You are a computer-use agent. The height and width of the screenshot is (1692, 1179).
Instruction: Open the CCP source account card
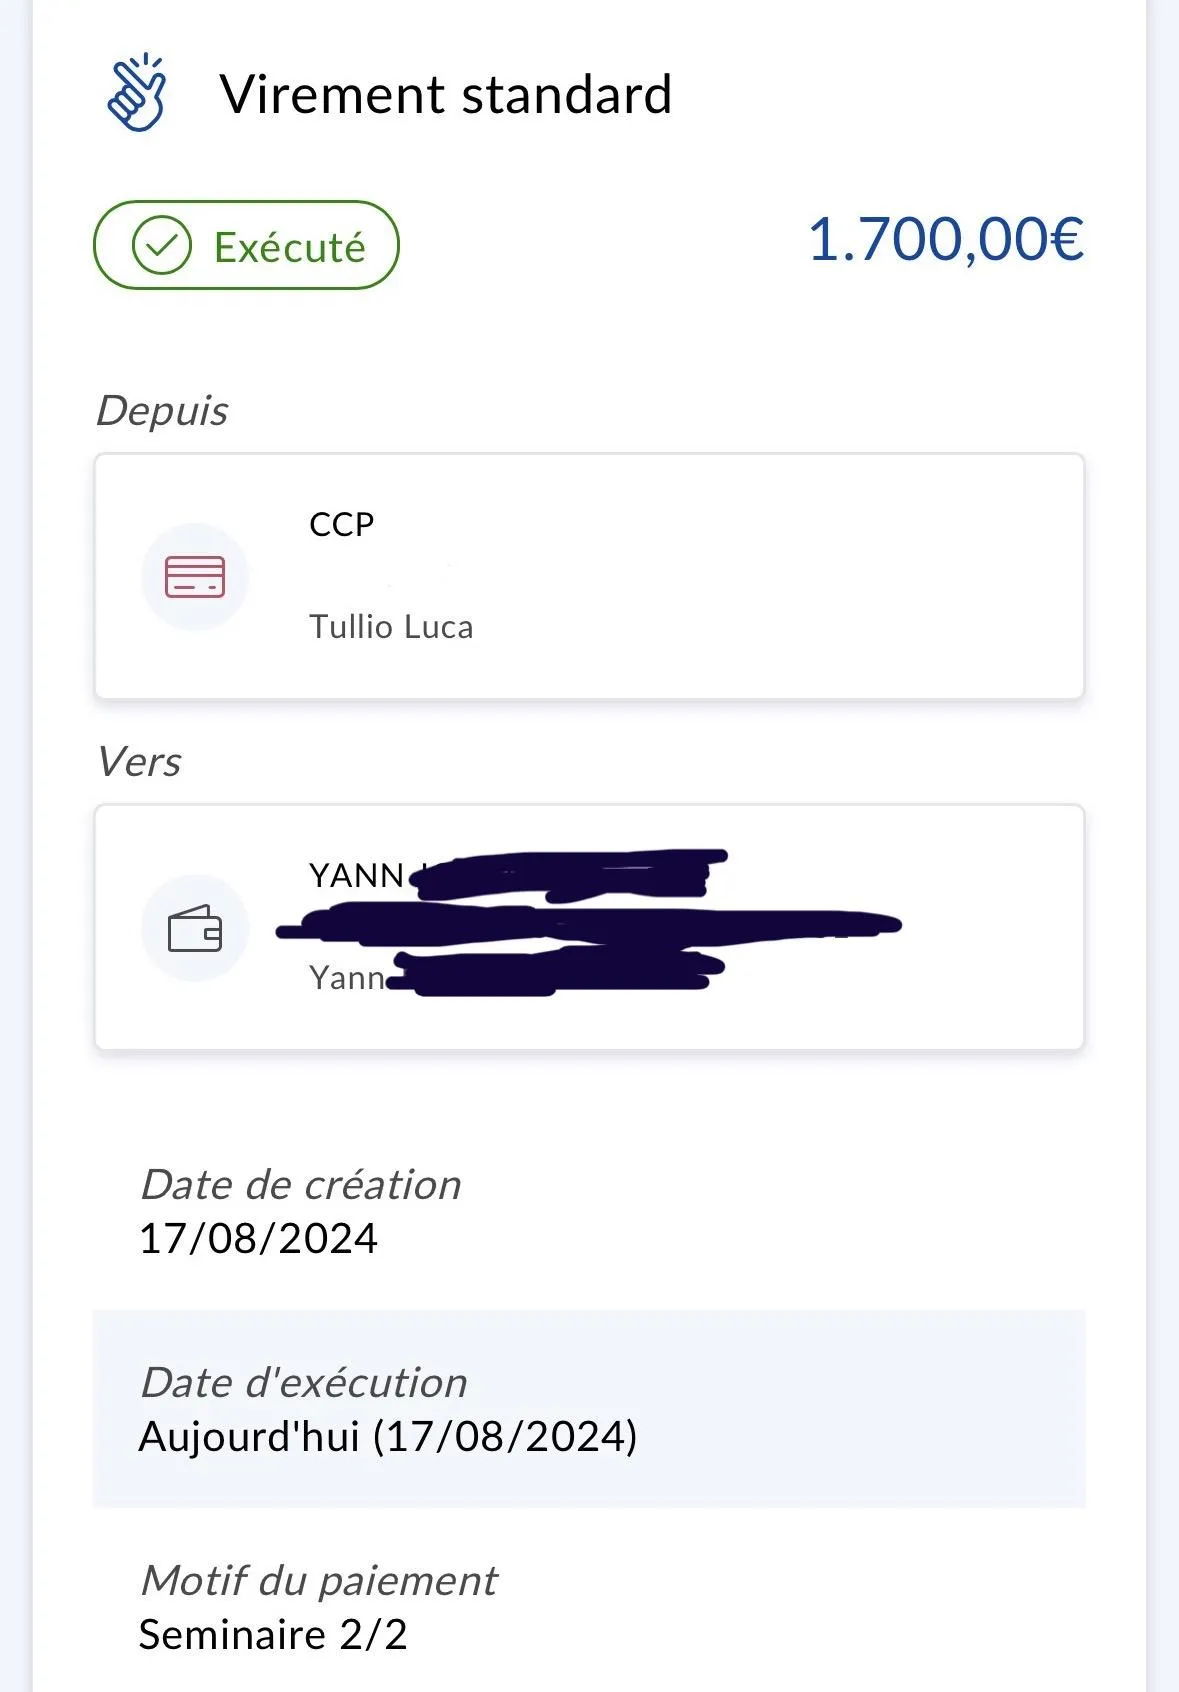589,576
